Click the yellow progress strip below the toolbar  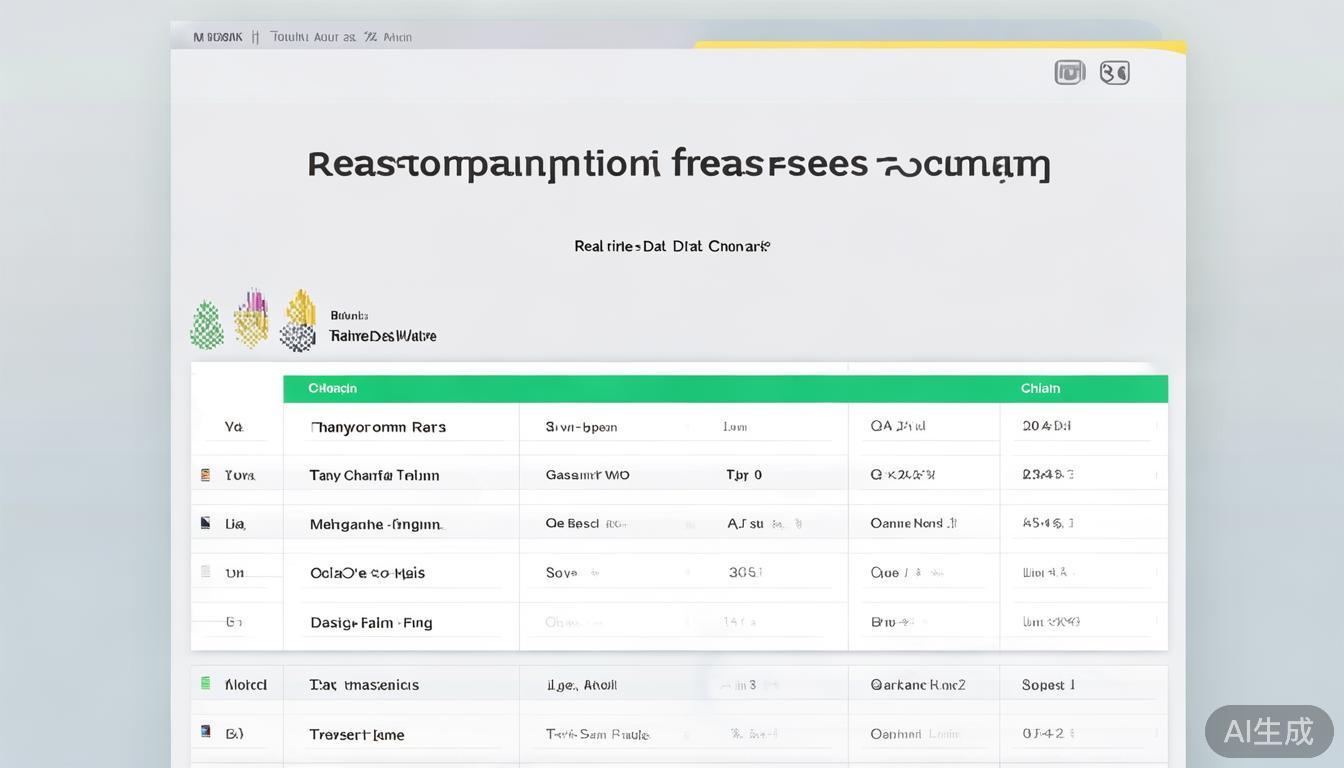940,45
